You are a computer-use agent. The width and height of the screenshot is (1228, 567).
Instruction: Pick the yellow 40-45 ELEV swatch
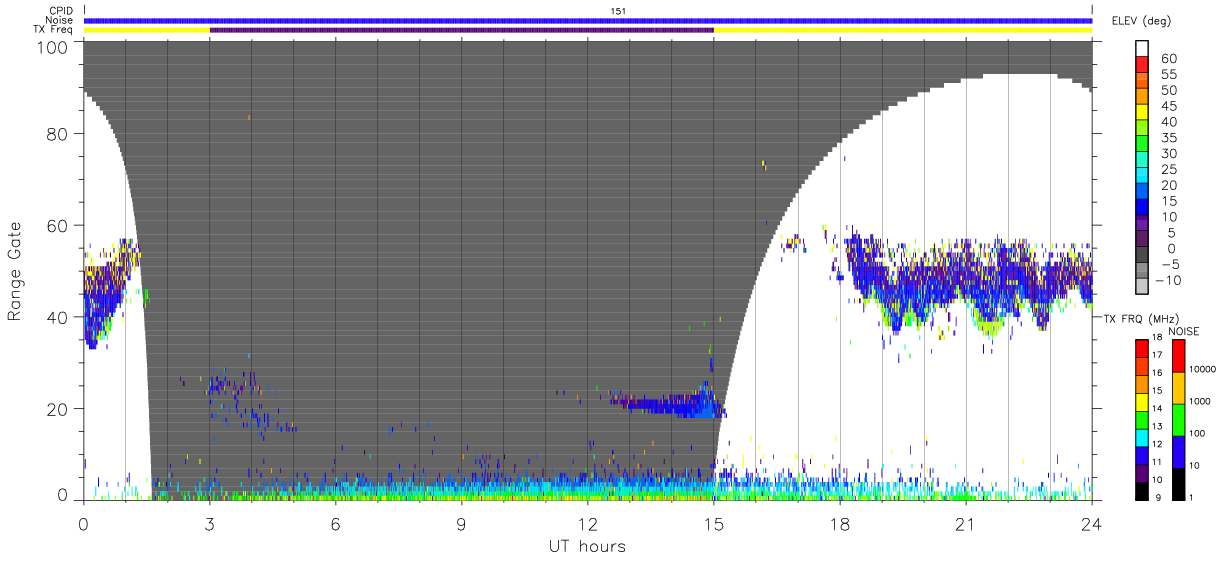pos(1142,113)
